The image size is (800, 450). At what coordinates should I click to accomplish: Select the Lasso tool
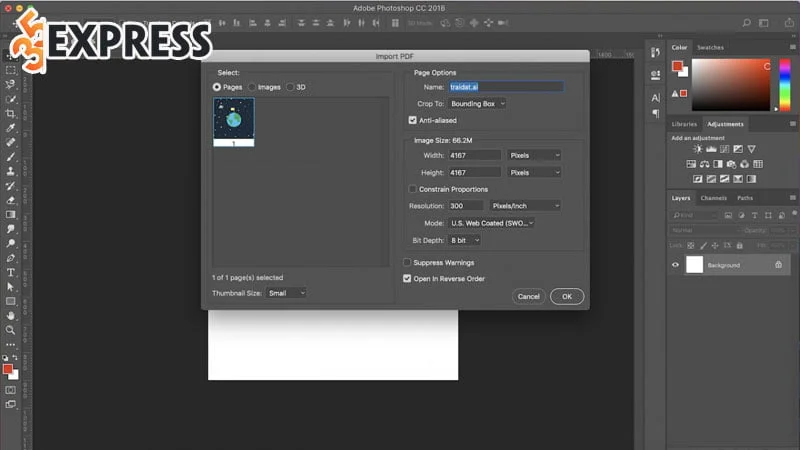pyautogui.click(x=10, y=85)
